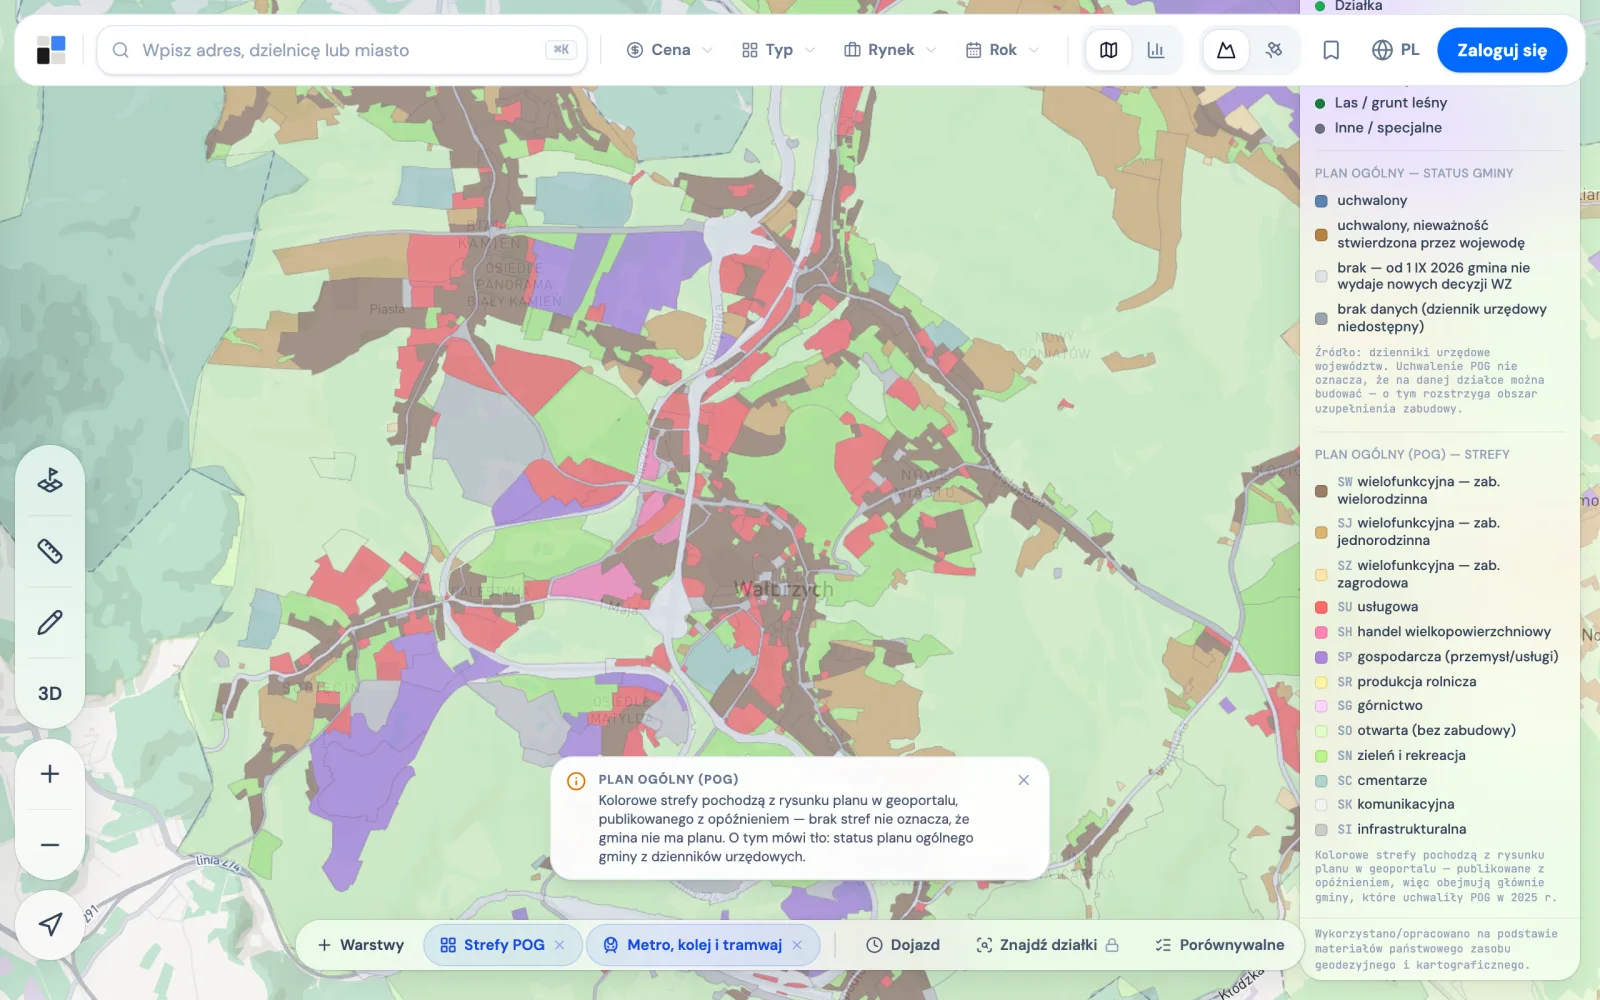Image resolution: width=1600 pixels, height=1000 pixels.
Task: Toggle 3D map view
Action: click(x=50, y=693)
